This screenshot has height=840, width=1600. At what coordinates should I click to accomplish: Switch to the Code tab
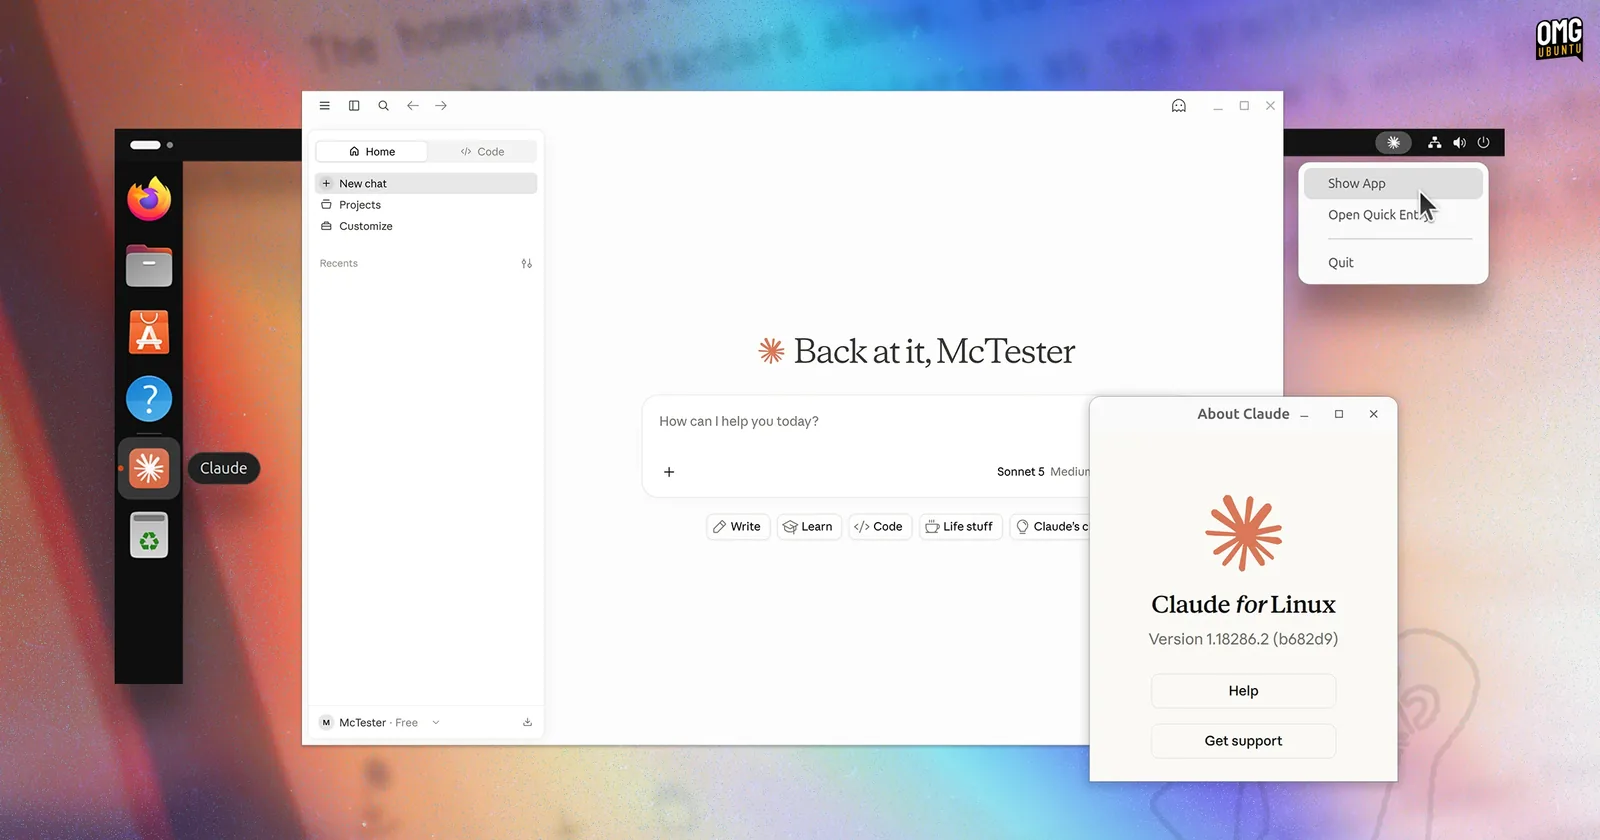pyautogui.click(x=482, y=151)
